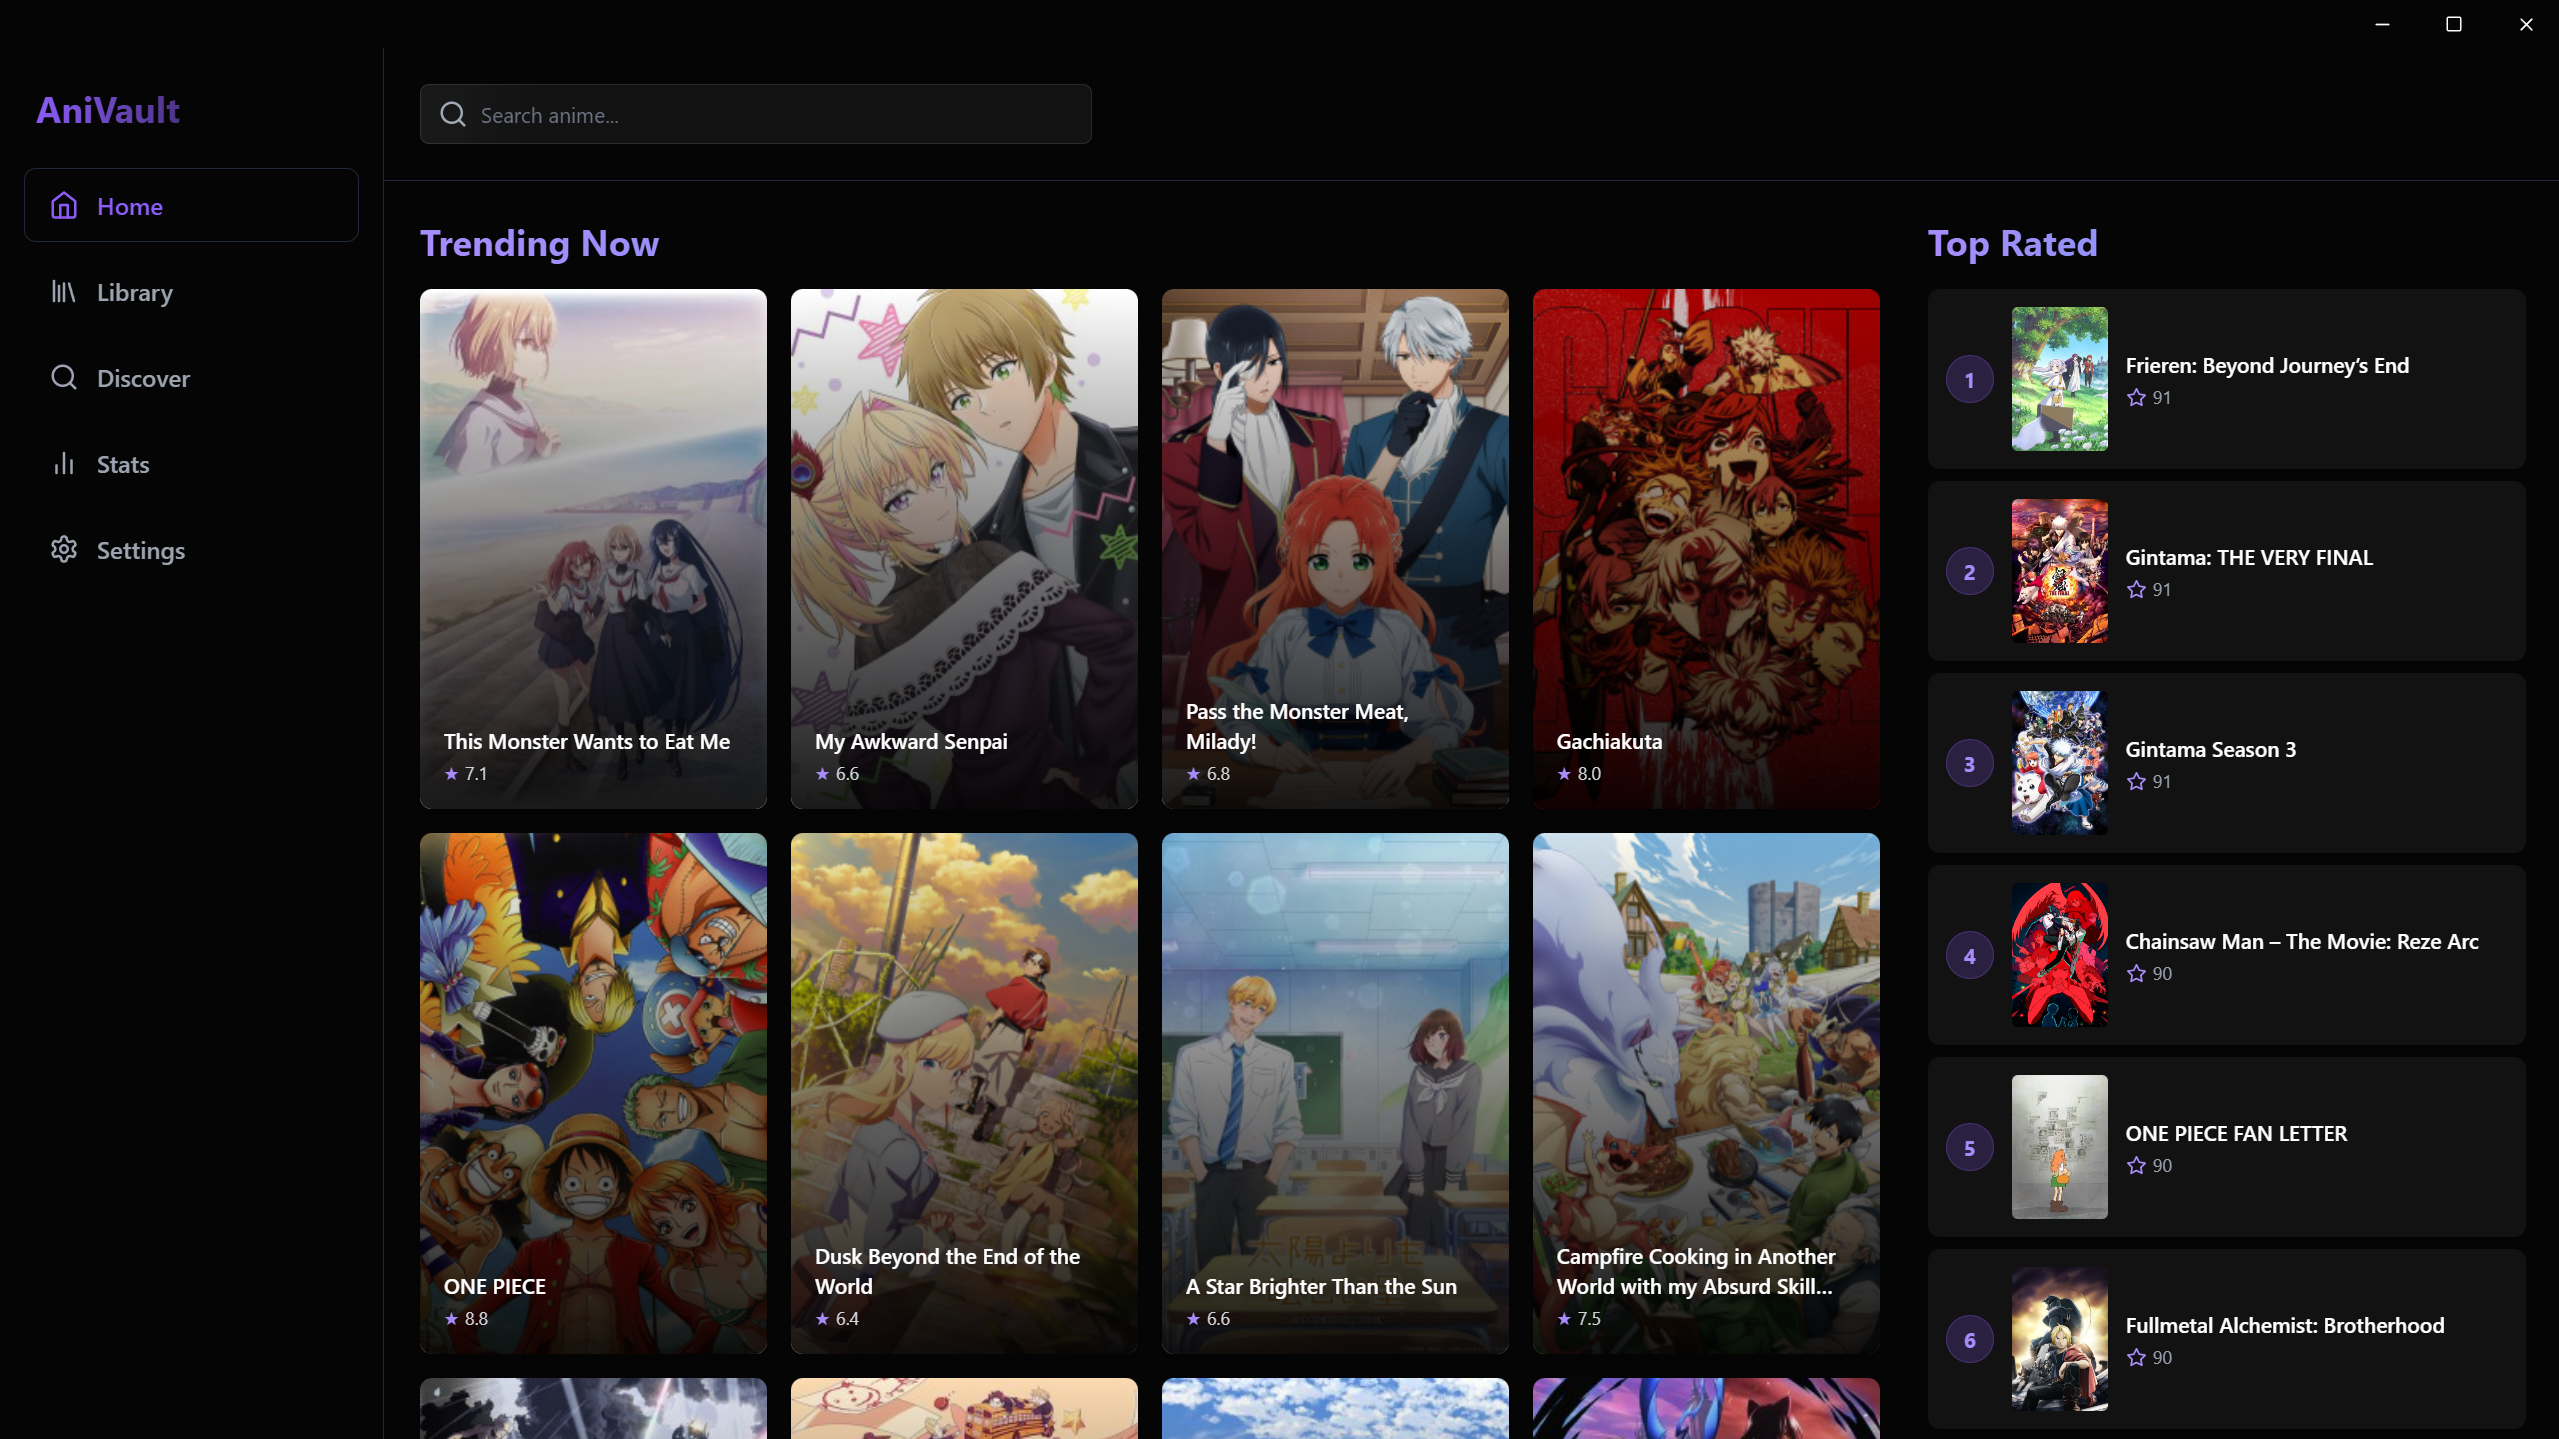The height and width of the screenshot is (1439, 2559).
Task: Open the Library menu item
Action: (x=135, y=293)
